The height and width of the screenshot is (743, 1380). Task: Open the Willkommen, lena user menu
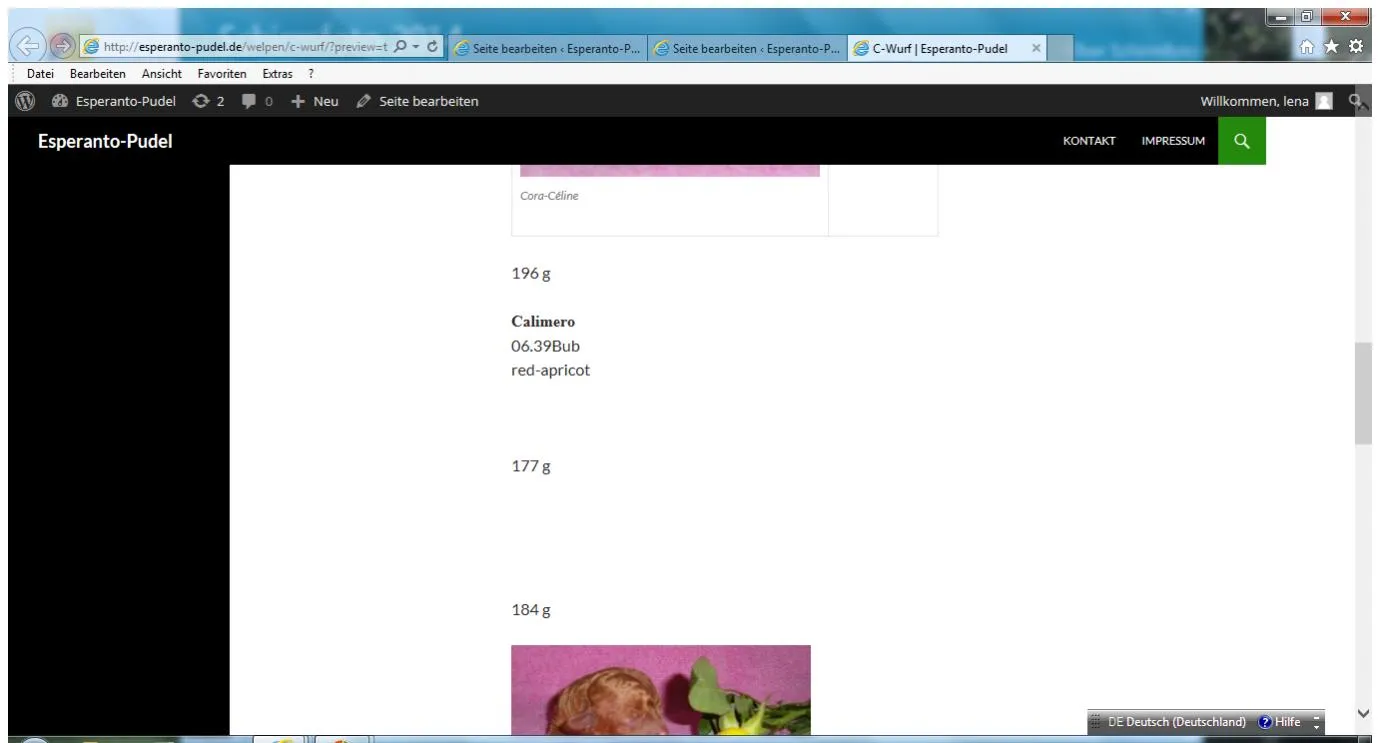point(1266,101)
